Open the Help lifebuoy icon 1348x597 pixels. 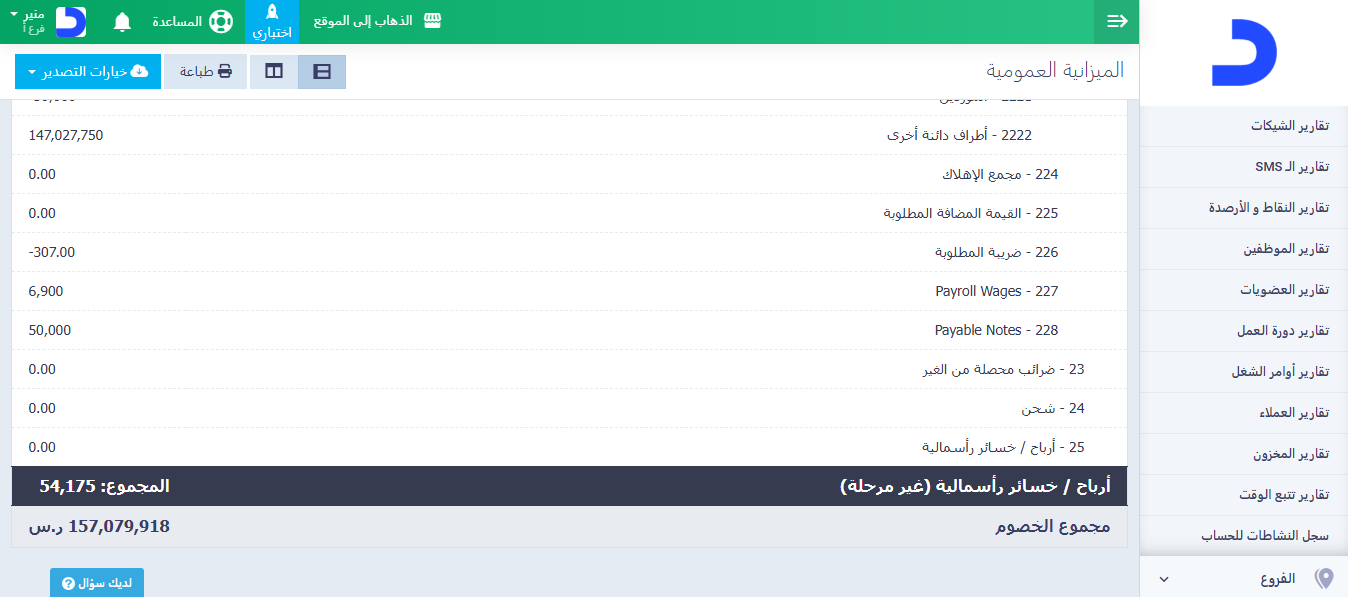[221, 22]
